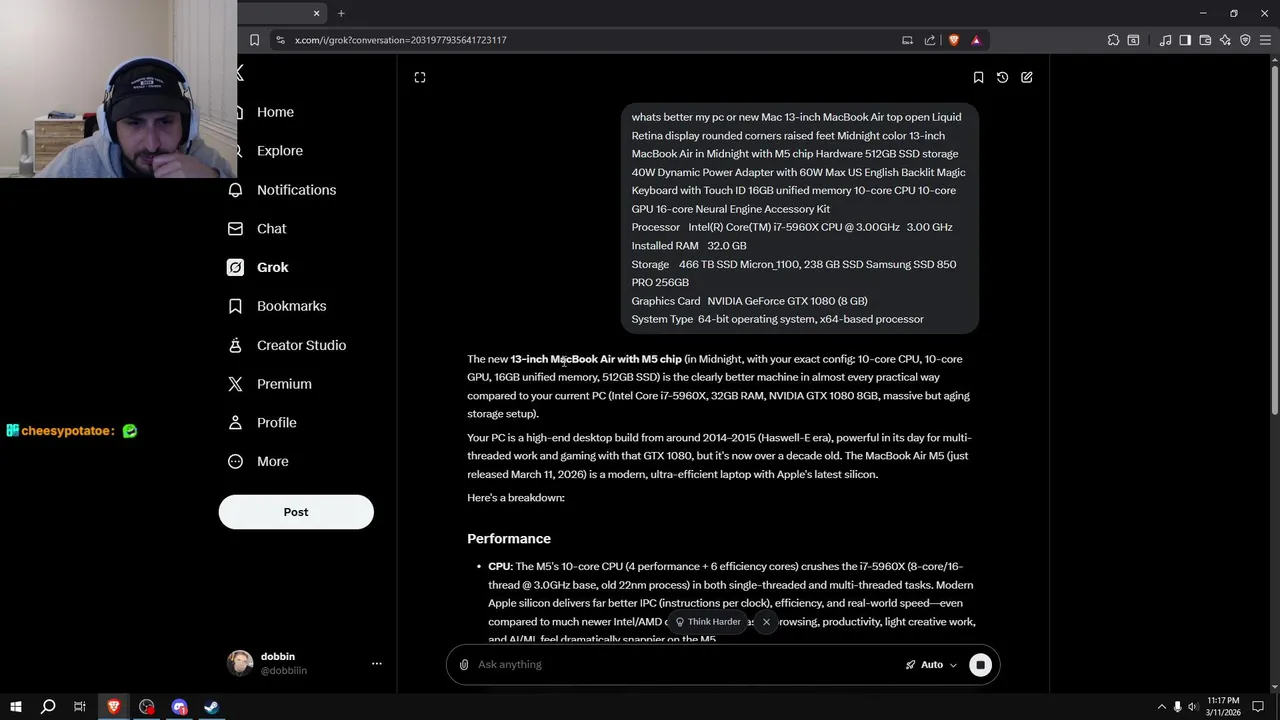The width and height of the screenshot is (1280, 720).
Task: Click the Creator Studio flask icon
Action: point(235,345)
